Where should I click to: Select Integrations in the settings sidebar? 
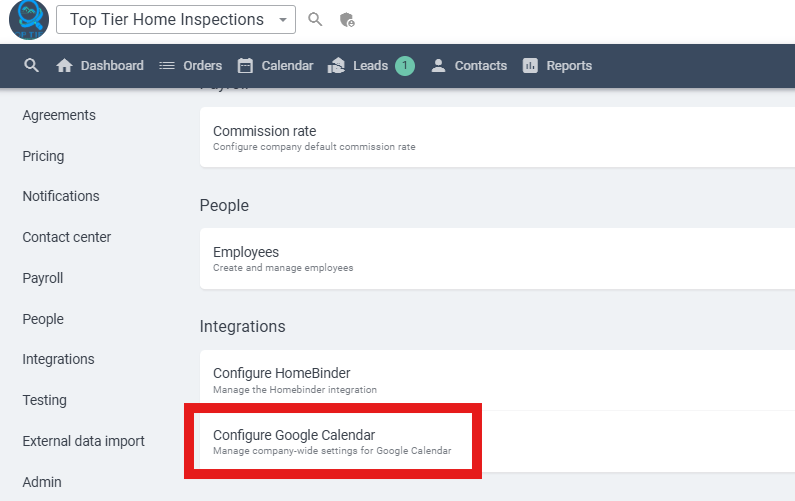58,360
